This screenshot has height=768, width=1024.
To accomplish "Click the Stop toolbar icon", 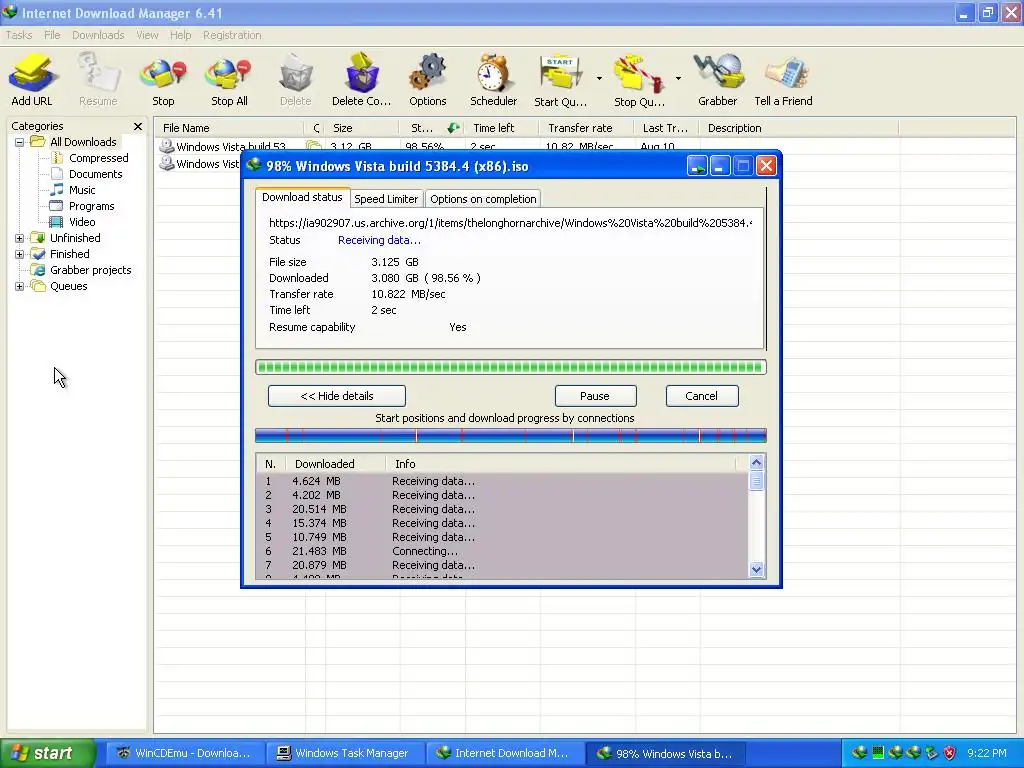I will click(163, 80).
